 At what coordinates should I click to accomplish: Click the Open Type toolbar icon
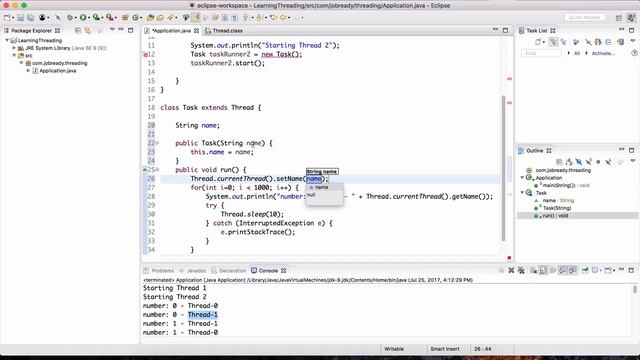coord(150,18)
